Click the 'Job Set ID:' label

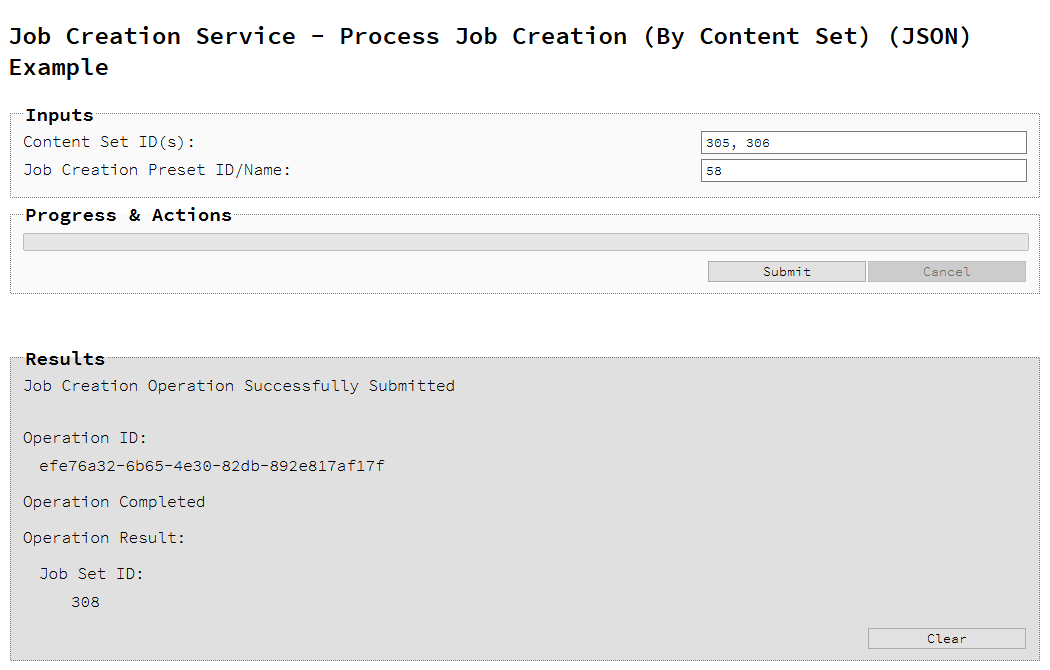pos(91,574)
